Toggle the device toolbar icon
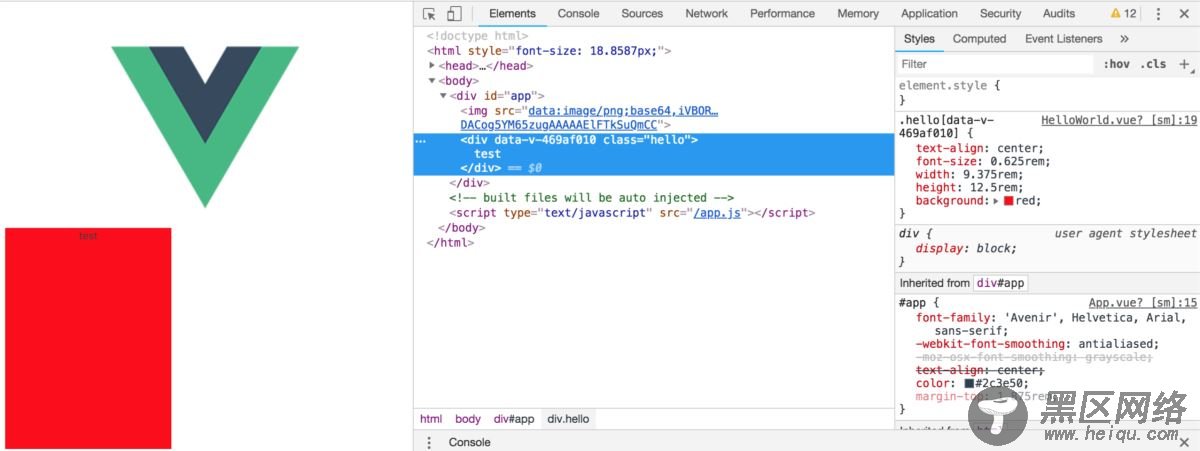Screen dimensions: 1200x451 454,14
